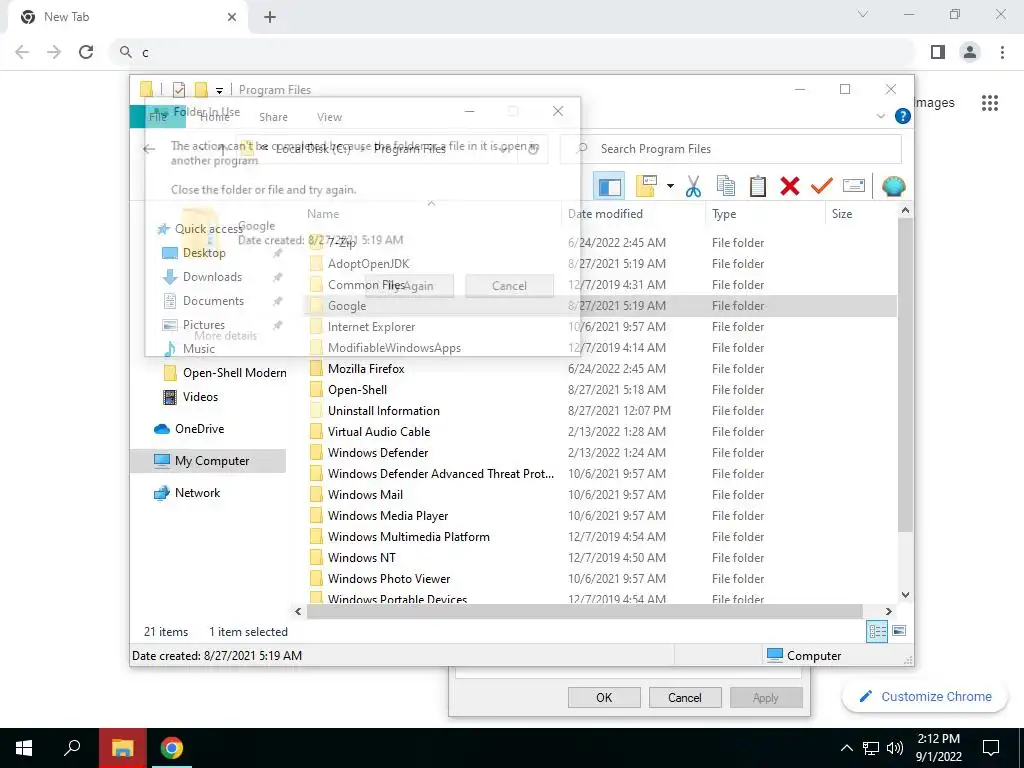Click the Search Program Files box
Screen dimensions: 1024x768
(x=731, y=149)
